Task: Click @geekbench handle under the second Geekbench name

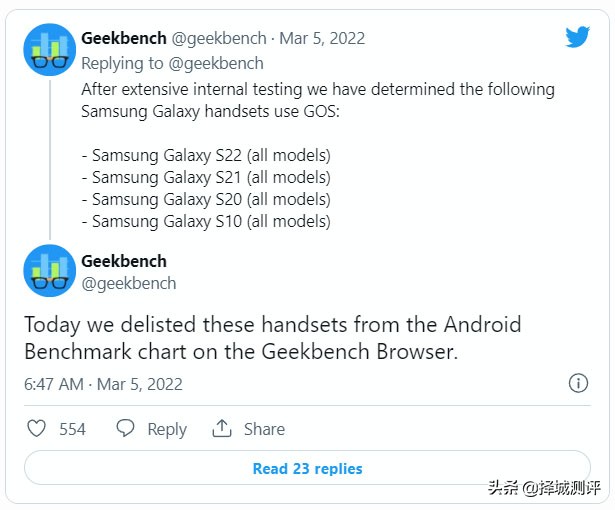Action: tap(128, 283)
